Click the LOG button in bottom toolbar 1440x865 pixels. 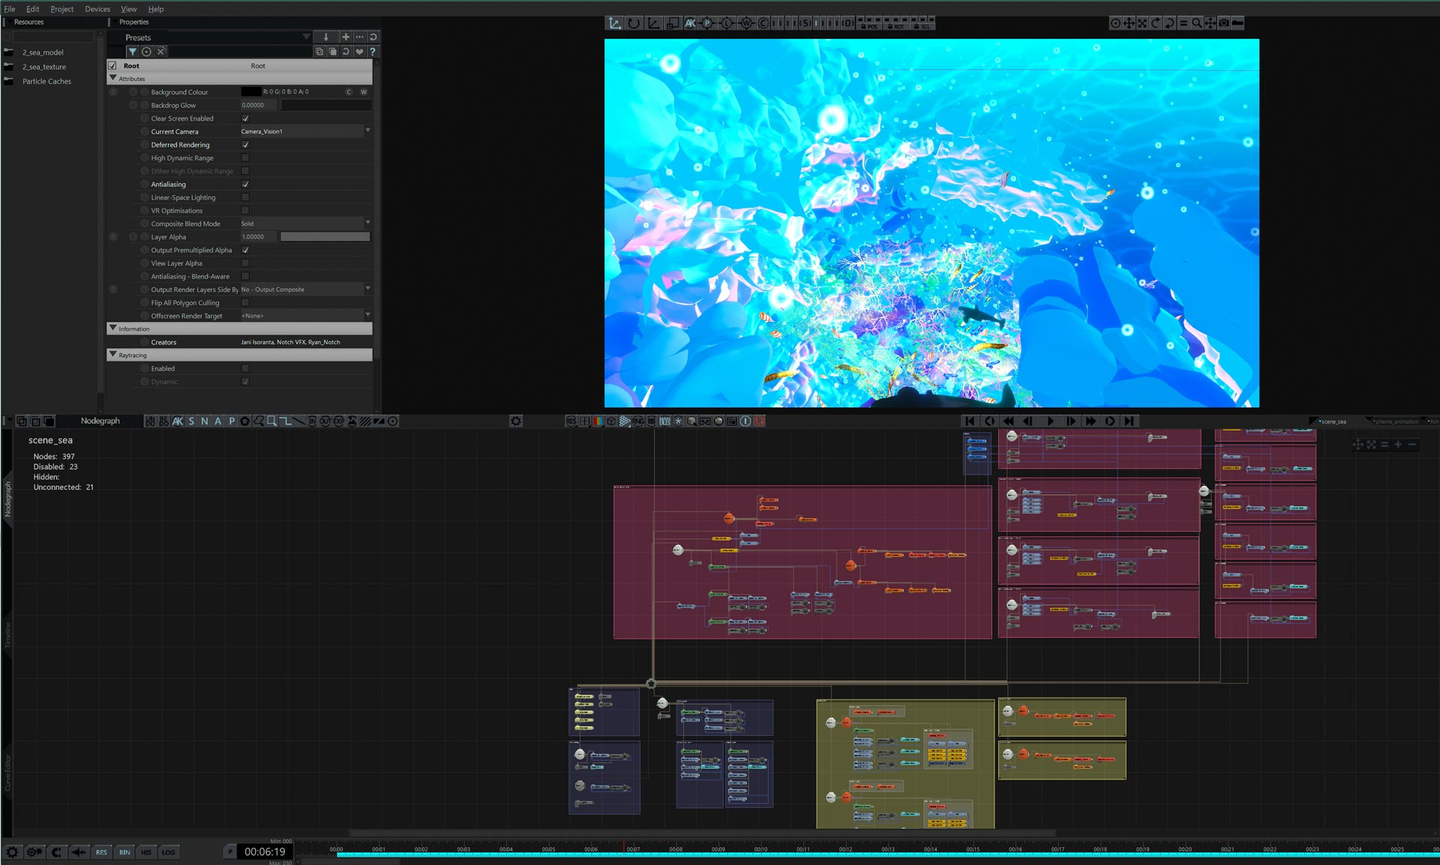click(x=168, y=852)
